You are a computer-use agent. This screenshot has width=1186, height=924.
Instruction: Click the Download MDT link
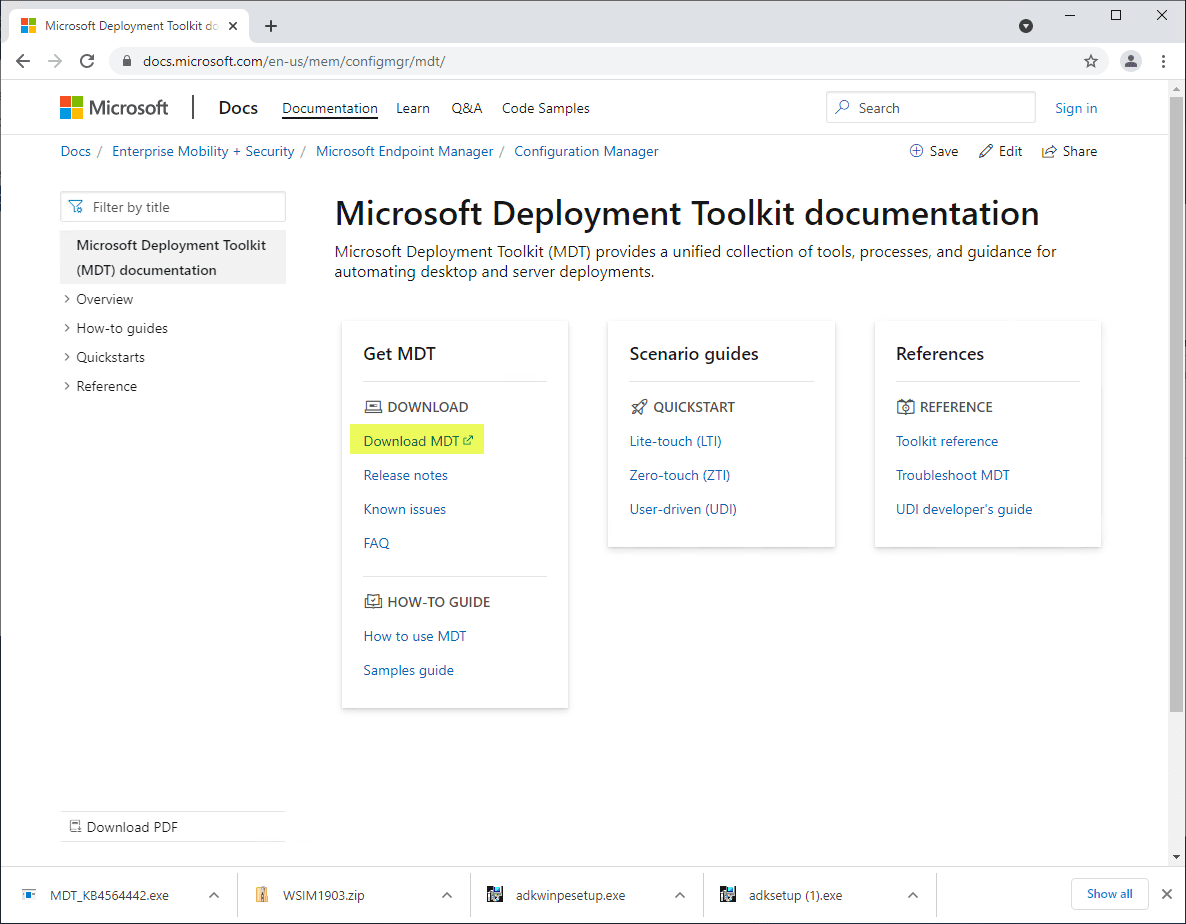click(x=412, y=441)
